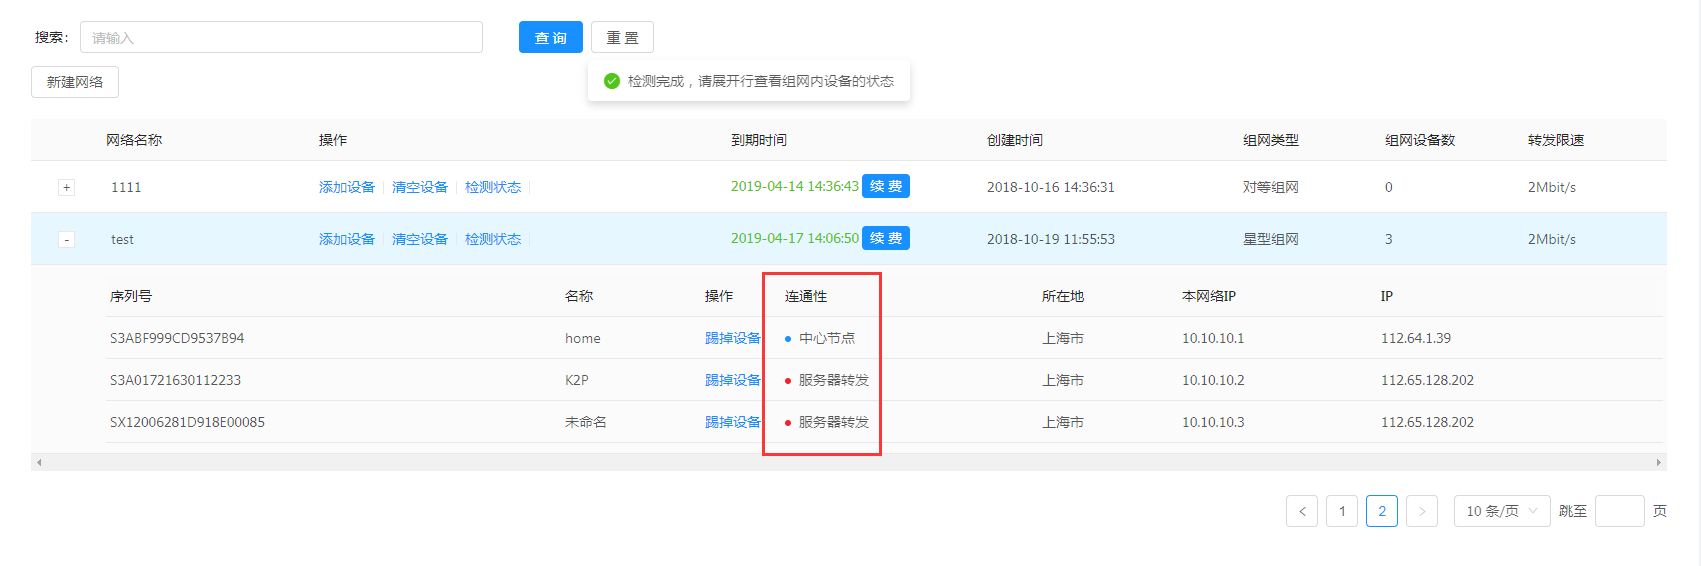Click the network name test

(122, 239)
